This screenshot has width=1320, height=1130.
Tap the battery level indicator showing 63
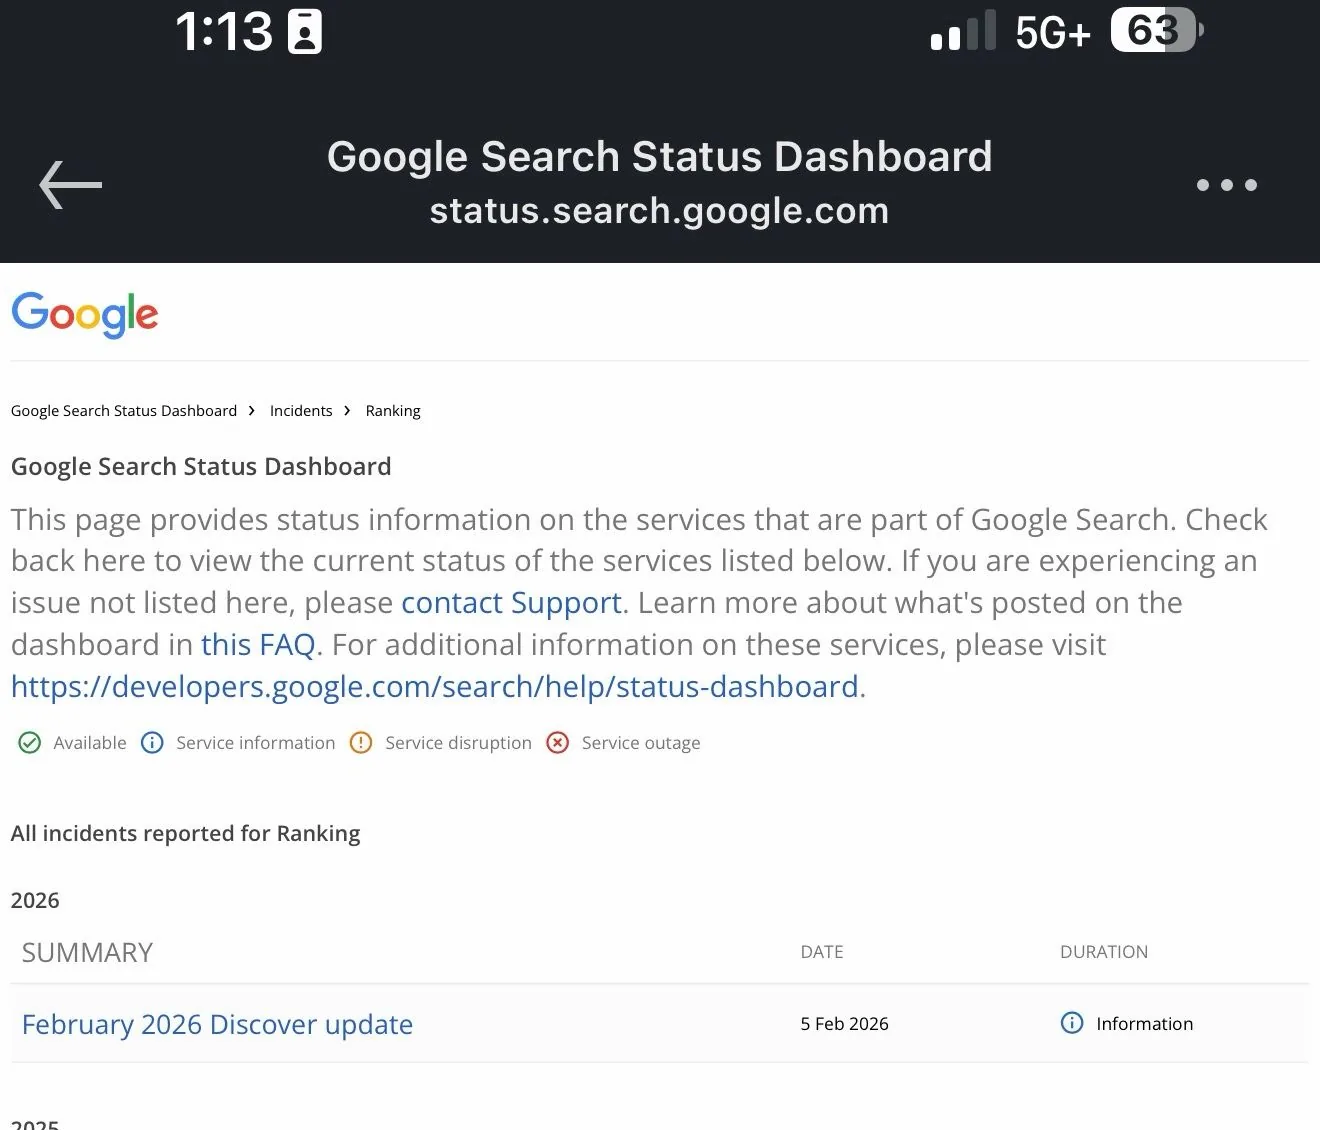click(x=1157, y=31)
